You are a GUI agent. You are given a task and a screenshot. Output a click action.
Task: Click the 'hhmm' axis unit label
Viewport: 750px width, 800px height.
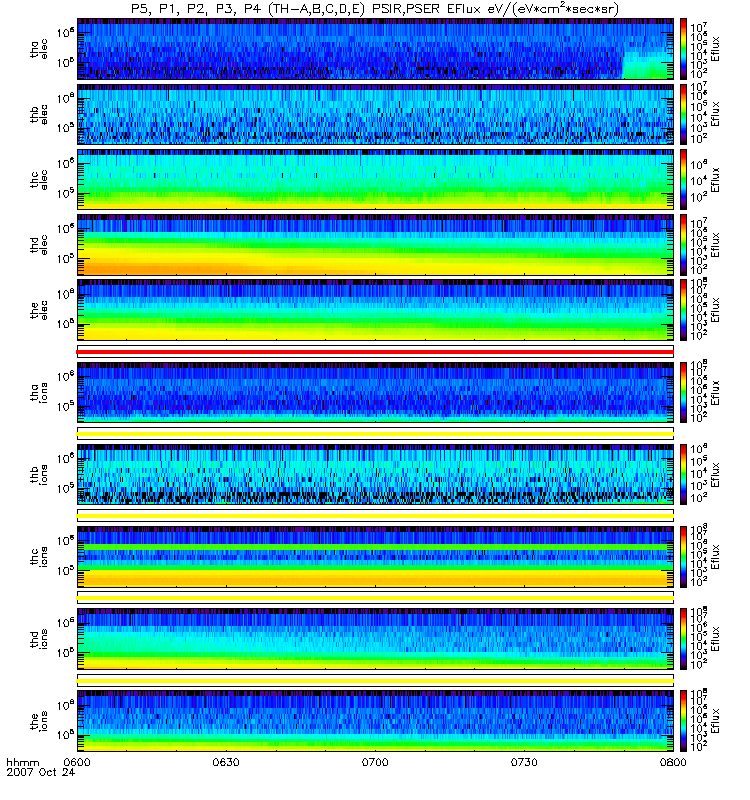23,762
